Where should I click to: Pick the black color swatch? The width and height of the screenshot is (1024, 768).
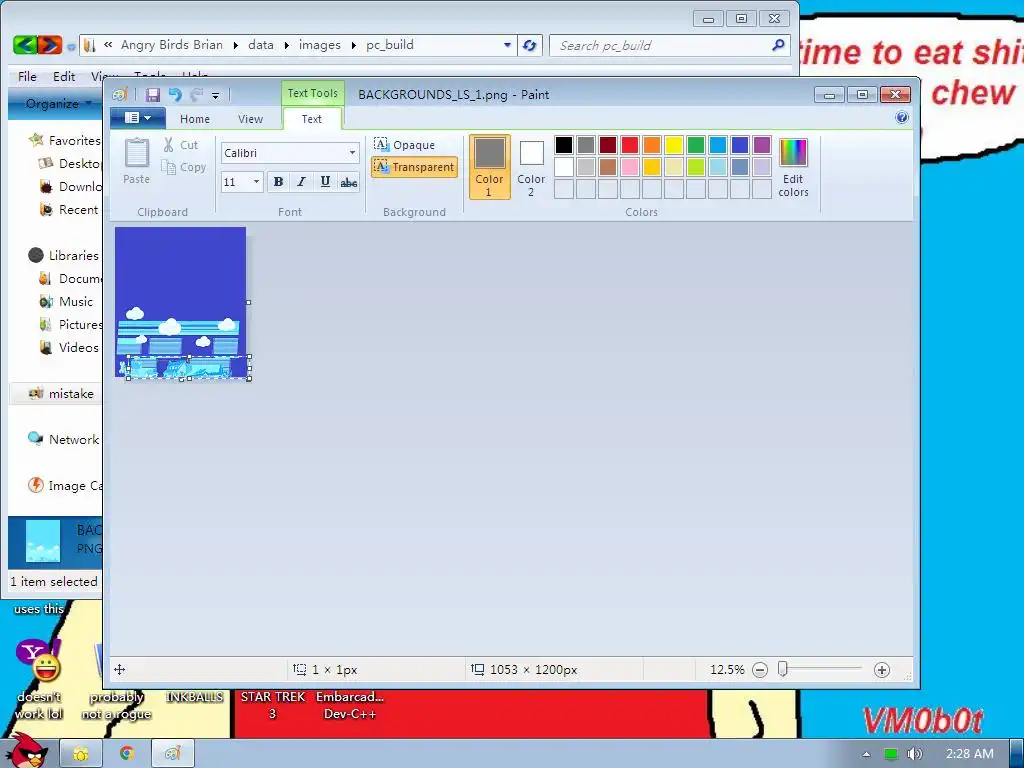click(x=564, y=144)
